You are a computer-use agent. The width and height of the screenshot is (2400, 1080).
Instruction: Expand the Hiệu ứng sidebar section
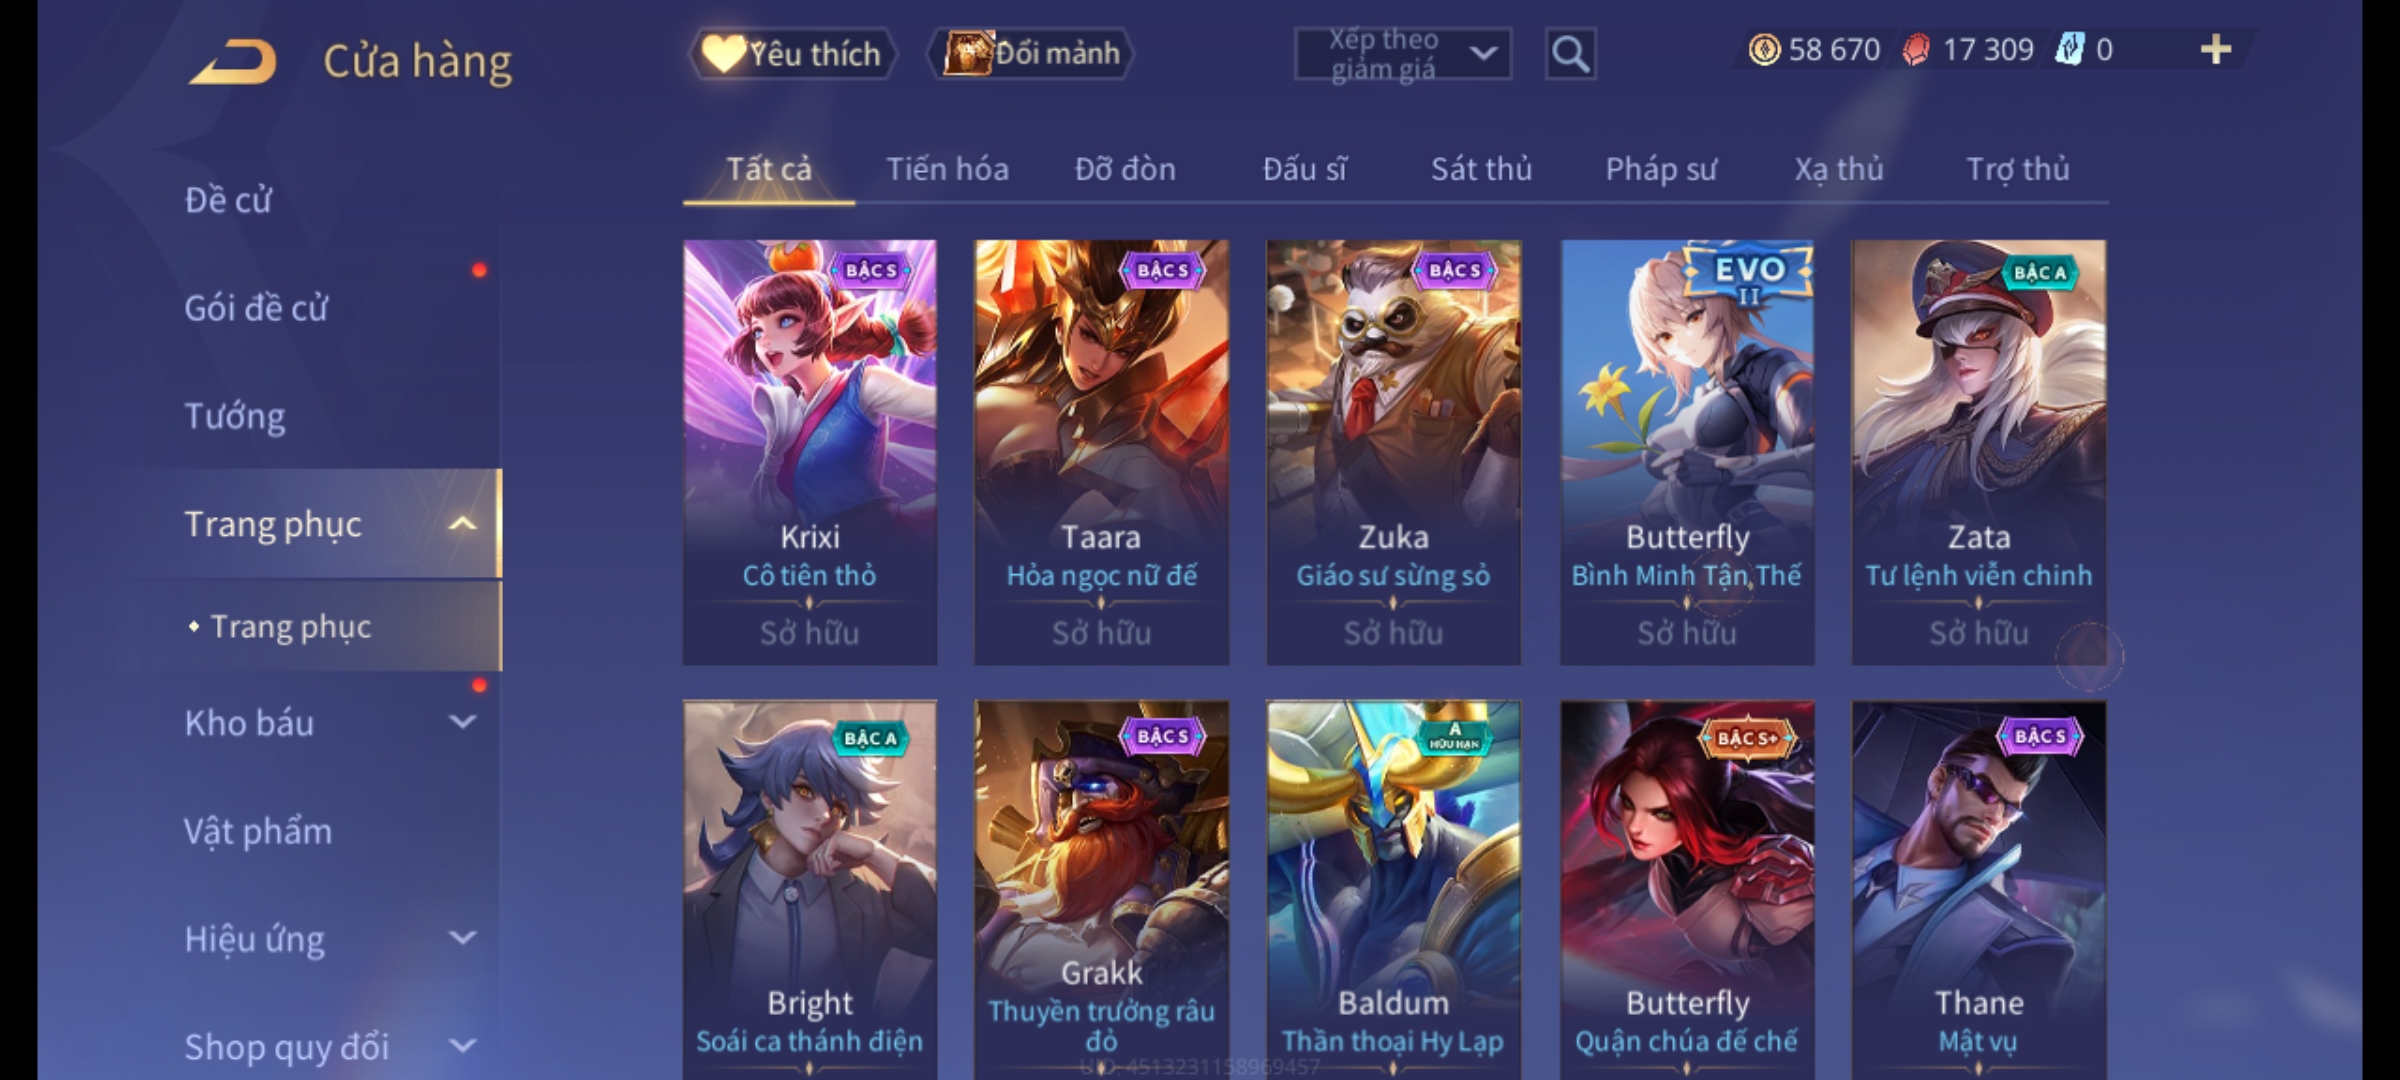coord(462,938)
